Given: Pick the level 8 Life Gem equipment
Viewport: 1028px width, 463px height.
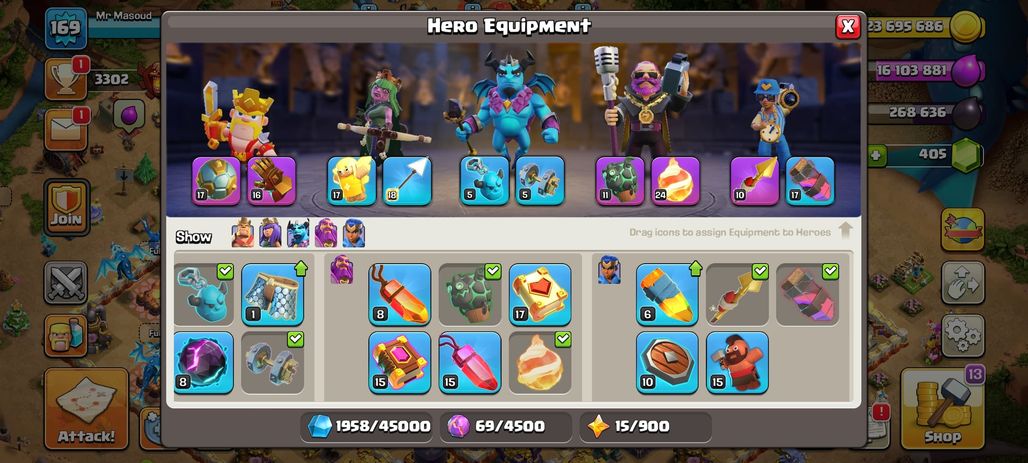Looking at the screenshot, I should (399, 294).
